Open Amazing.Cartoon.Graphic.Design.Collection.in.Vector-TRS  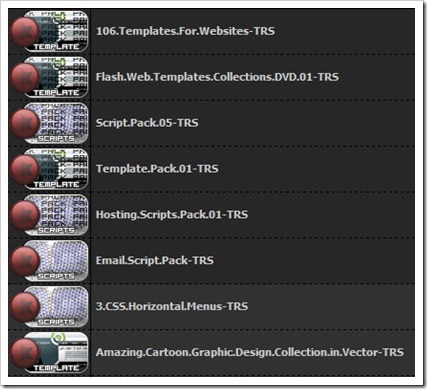tap(250, 352)
